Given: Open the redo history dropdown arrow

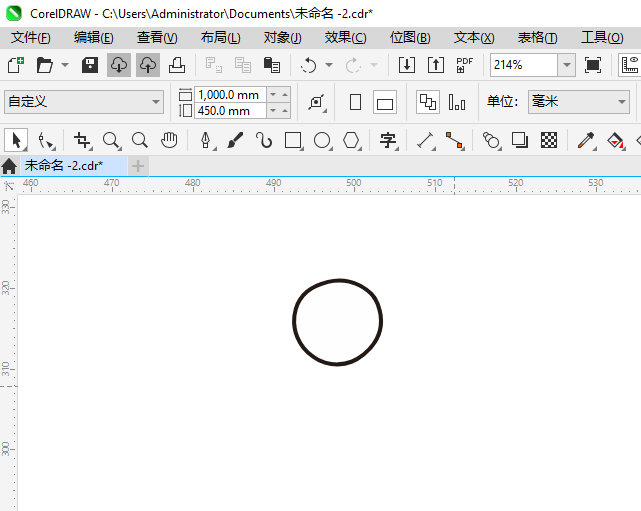Looking at the screenshot, I should click(x=374, y=65).
